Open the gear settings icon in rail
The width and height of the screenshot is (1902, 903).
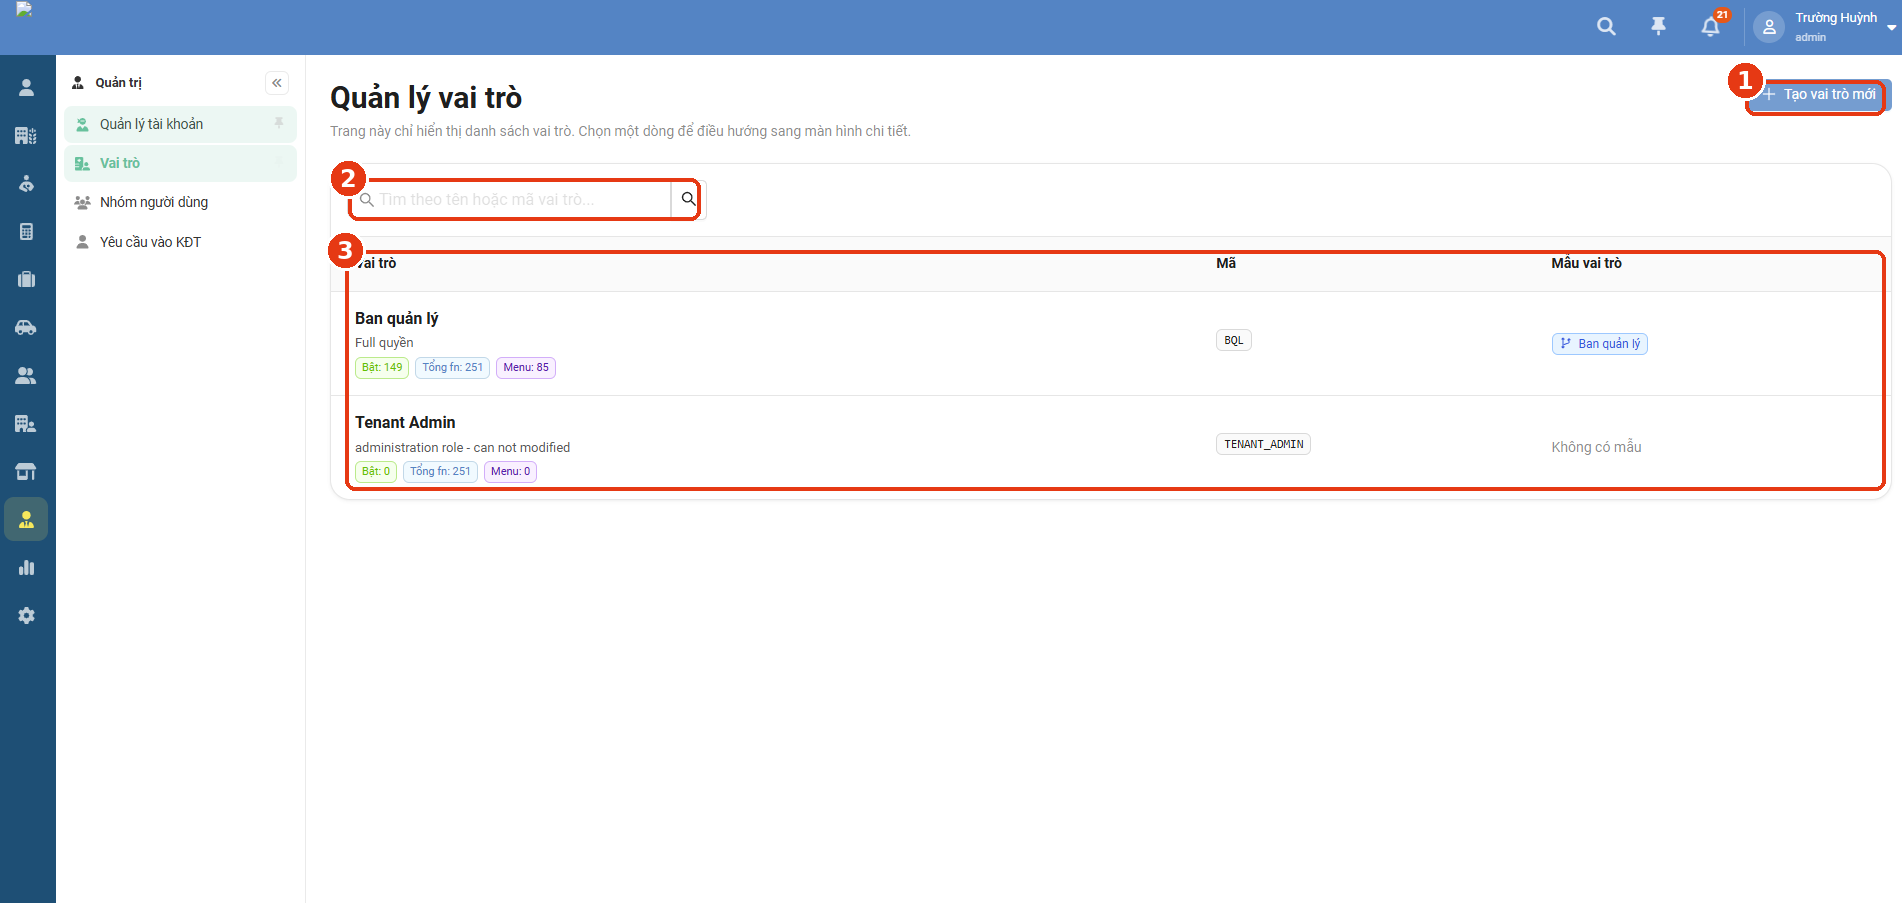pos(27,616)
